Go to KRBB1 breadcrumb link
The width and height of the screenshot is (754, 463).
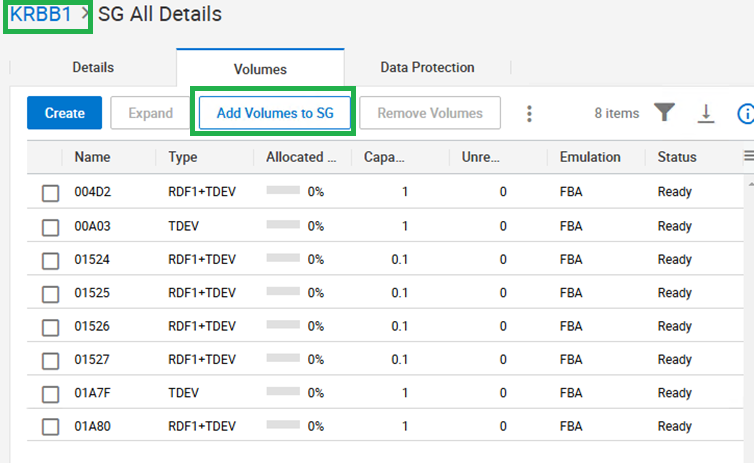tap(41, 14)
